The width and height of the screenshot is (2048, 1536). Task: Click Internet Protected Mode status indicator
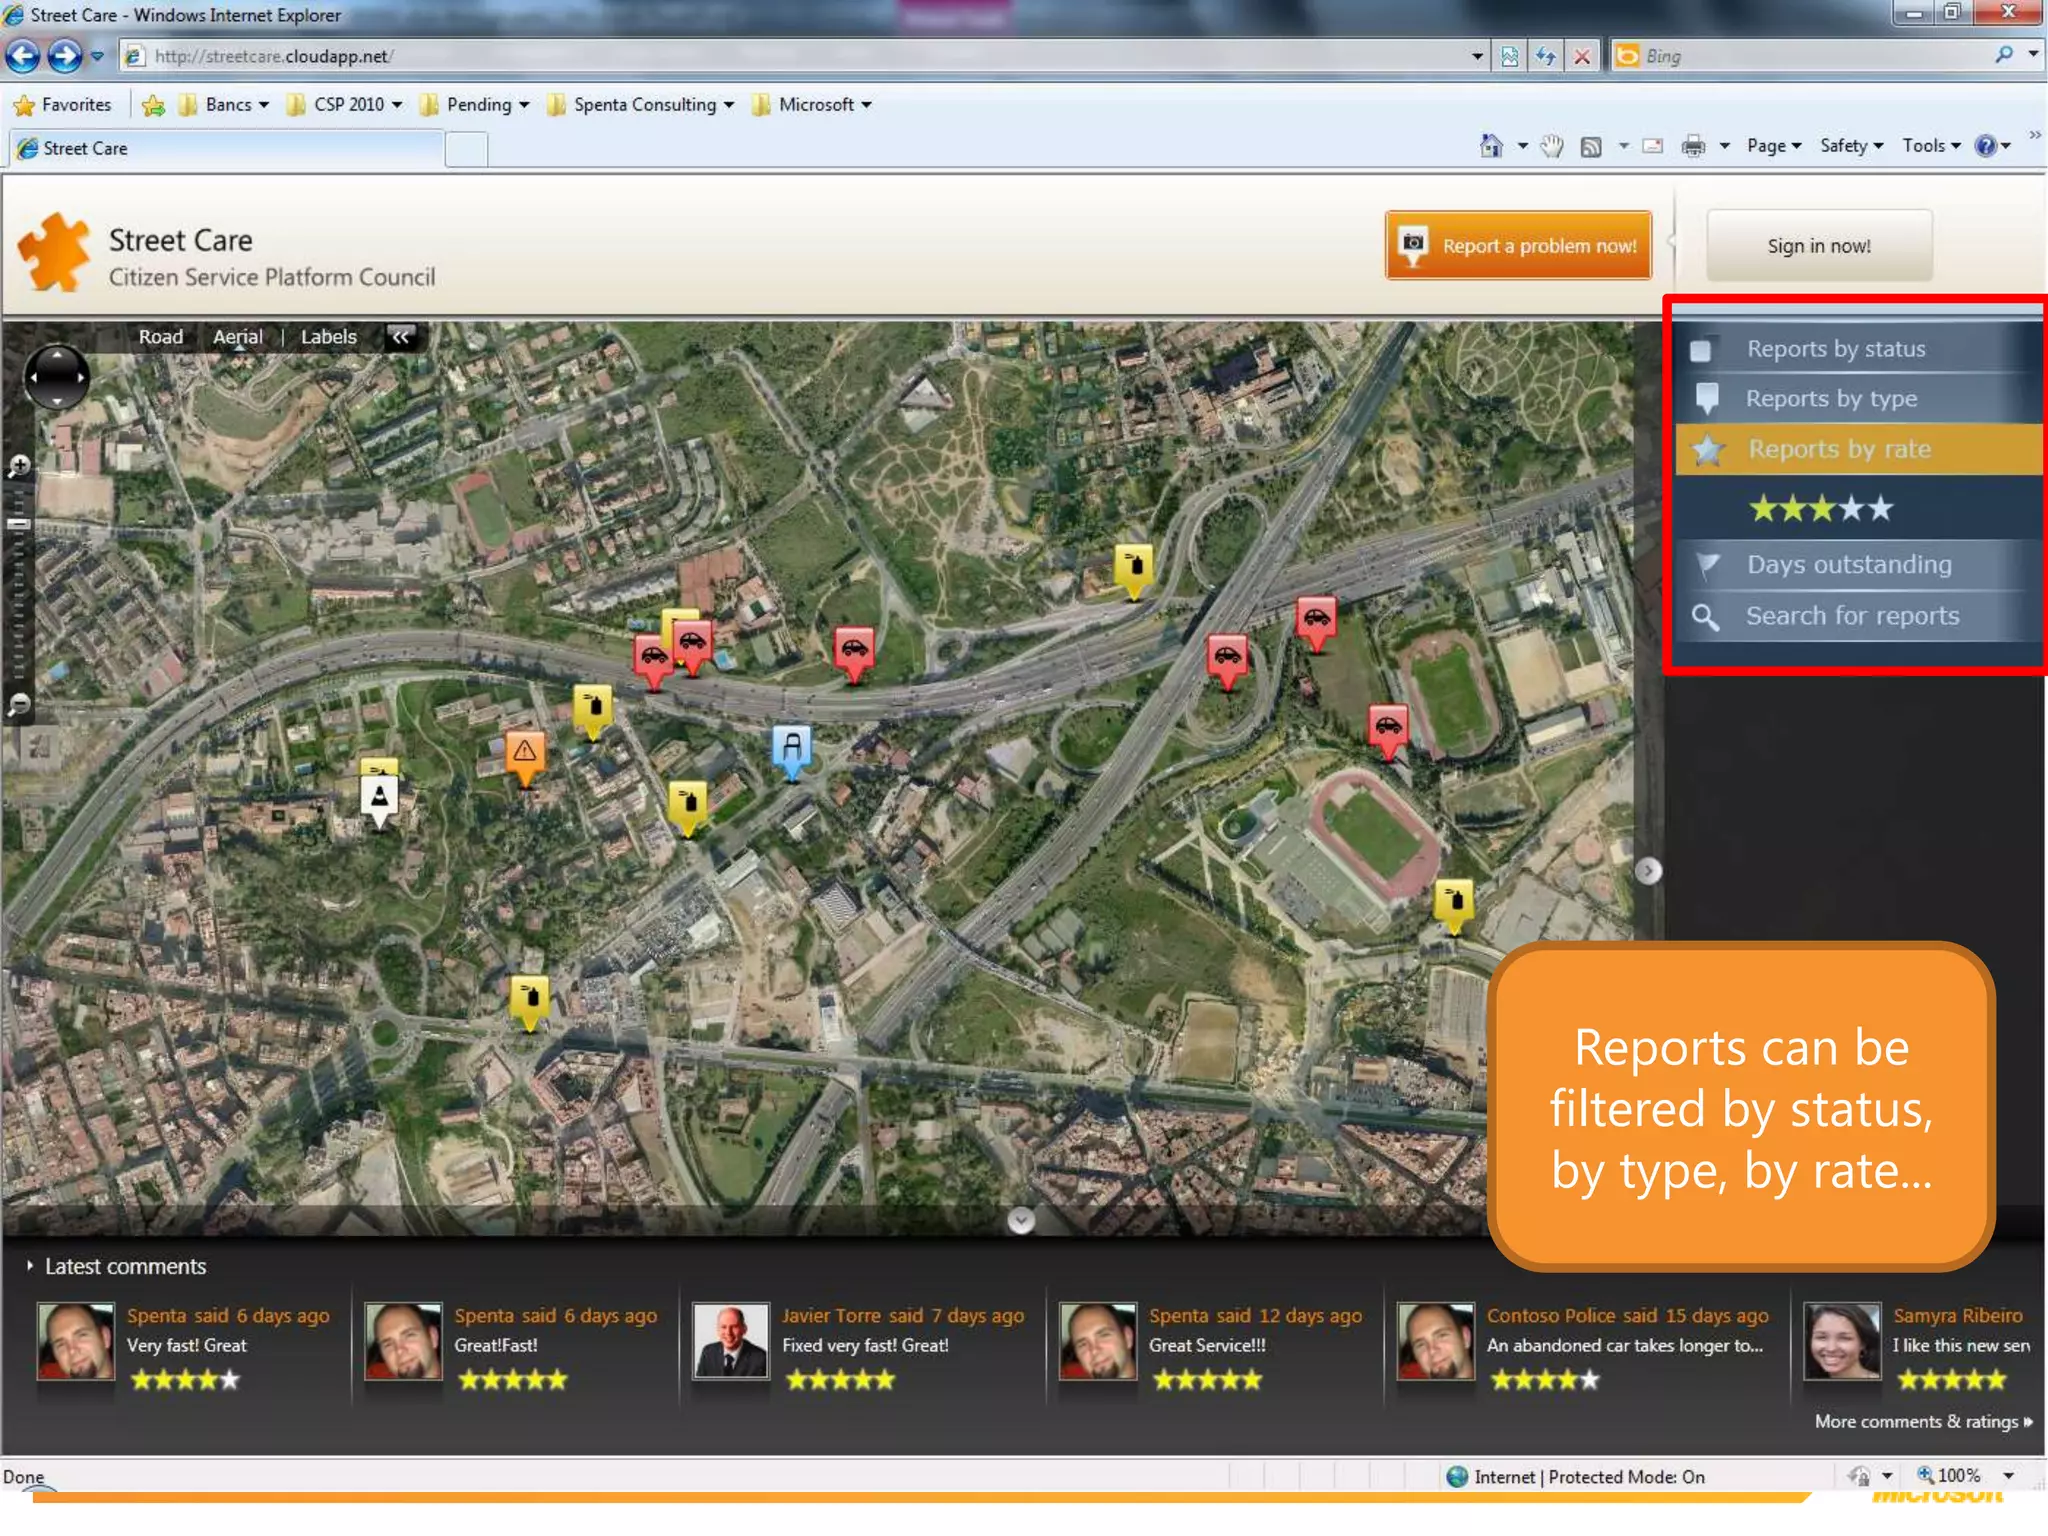pos(1575,1476)
